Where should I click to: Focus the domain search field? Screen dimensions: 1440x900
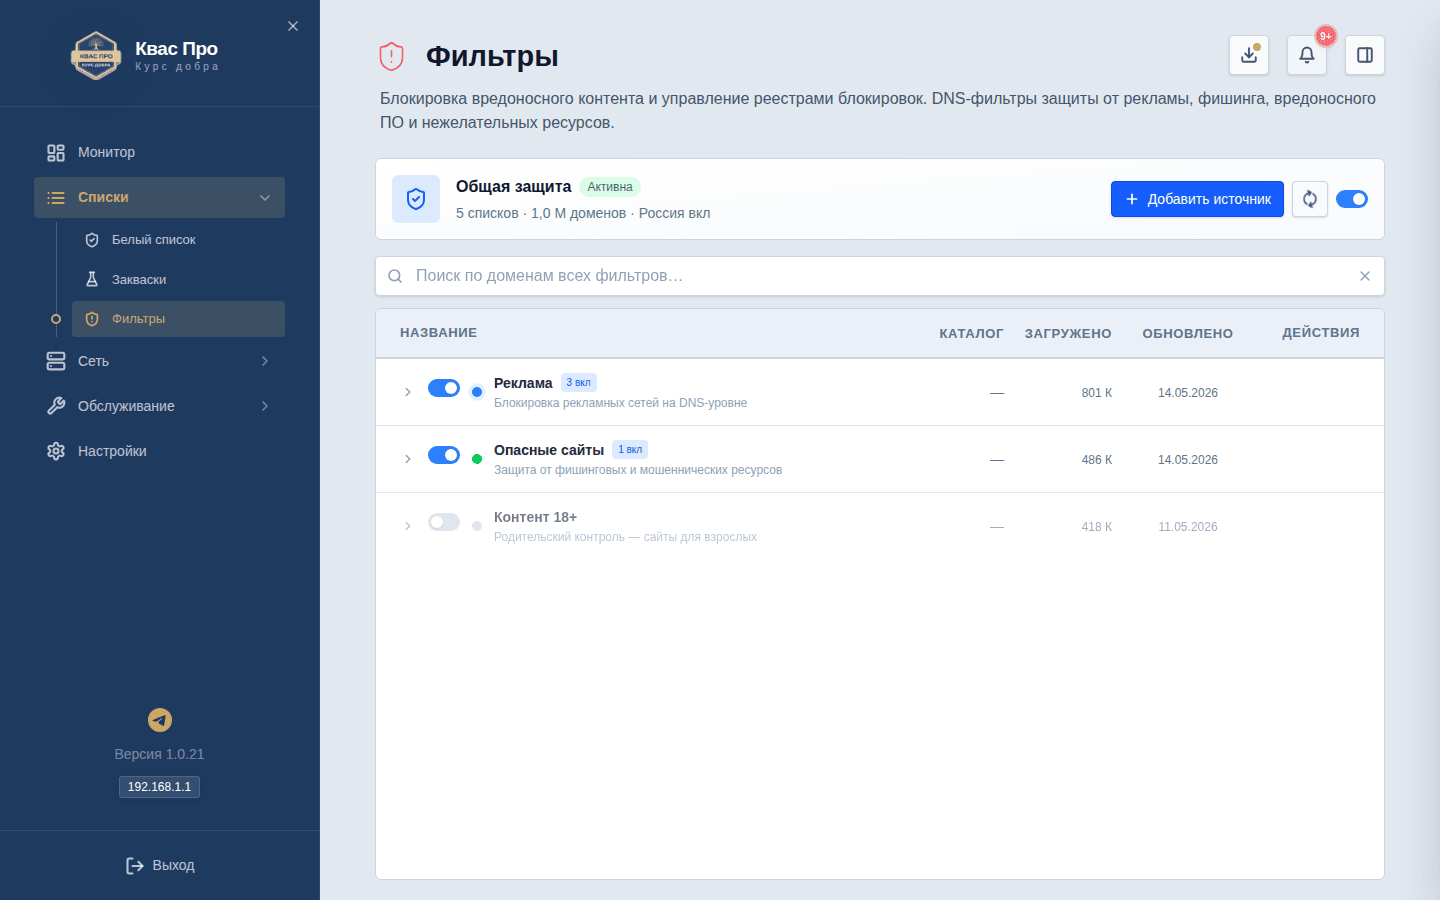click(x=880, y=276)
